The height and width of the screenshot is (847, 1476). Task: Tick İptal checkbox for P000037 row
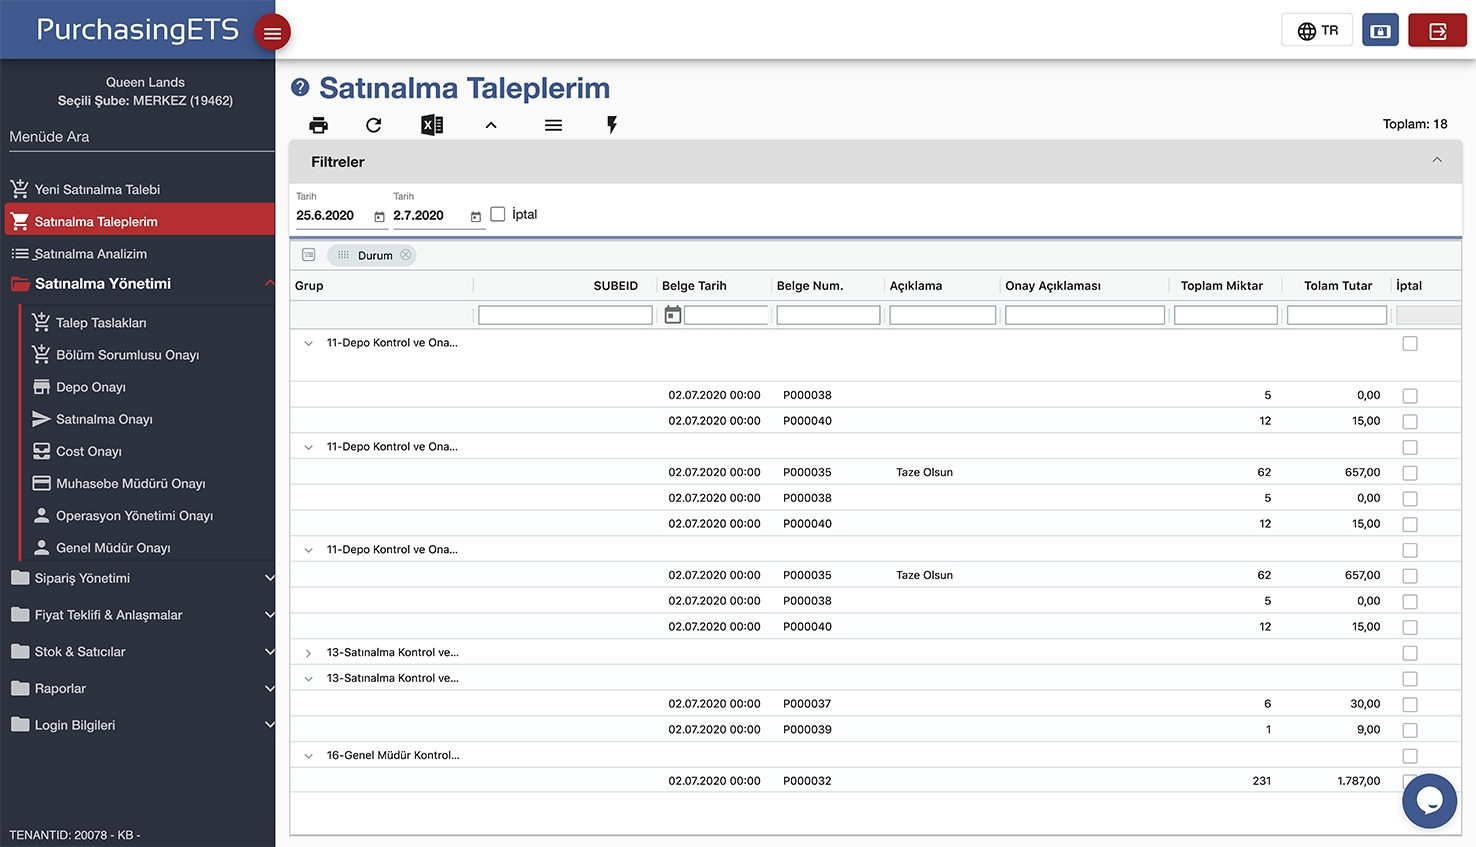pyautogui.click(x=1410, y=705)
